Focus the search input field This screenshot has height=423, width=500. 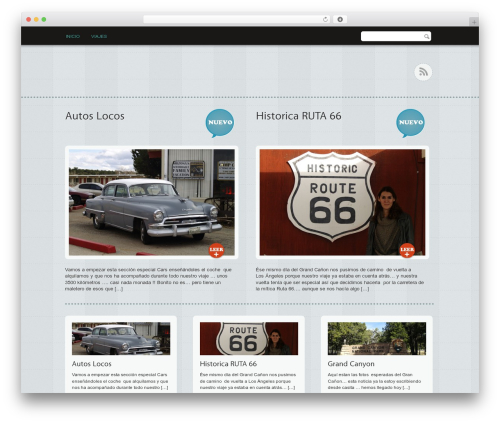tap(396, 36)
